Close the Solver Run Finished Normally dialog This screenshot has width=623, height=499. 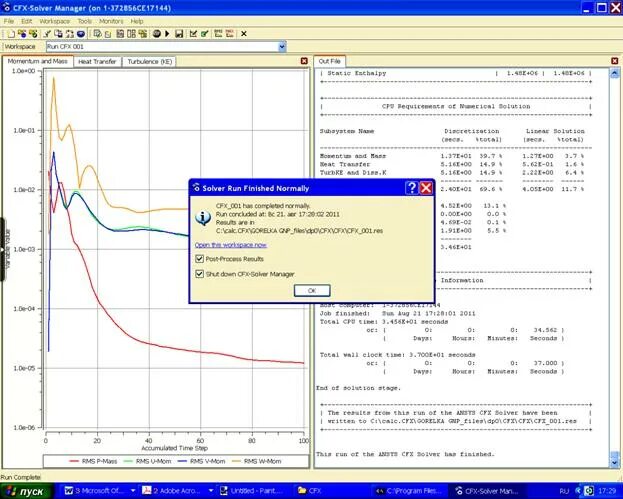[x=426, y=188]
